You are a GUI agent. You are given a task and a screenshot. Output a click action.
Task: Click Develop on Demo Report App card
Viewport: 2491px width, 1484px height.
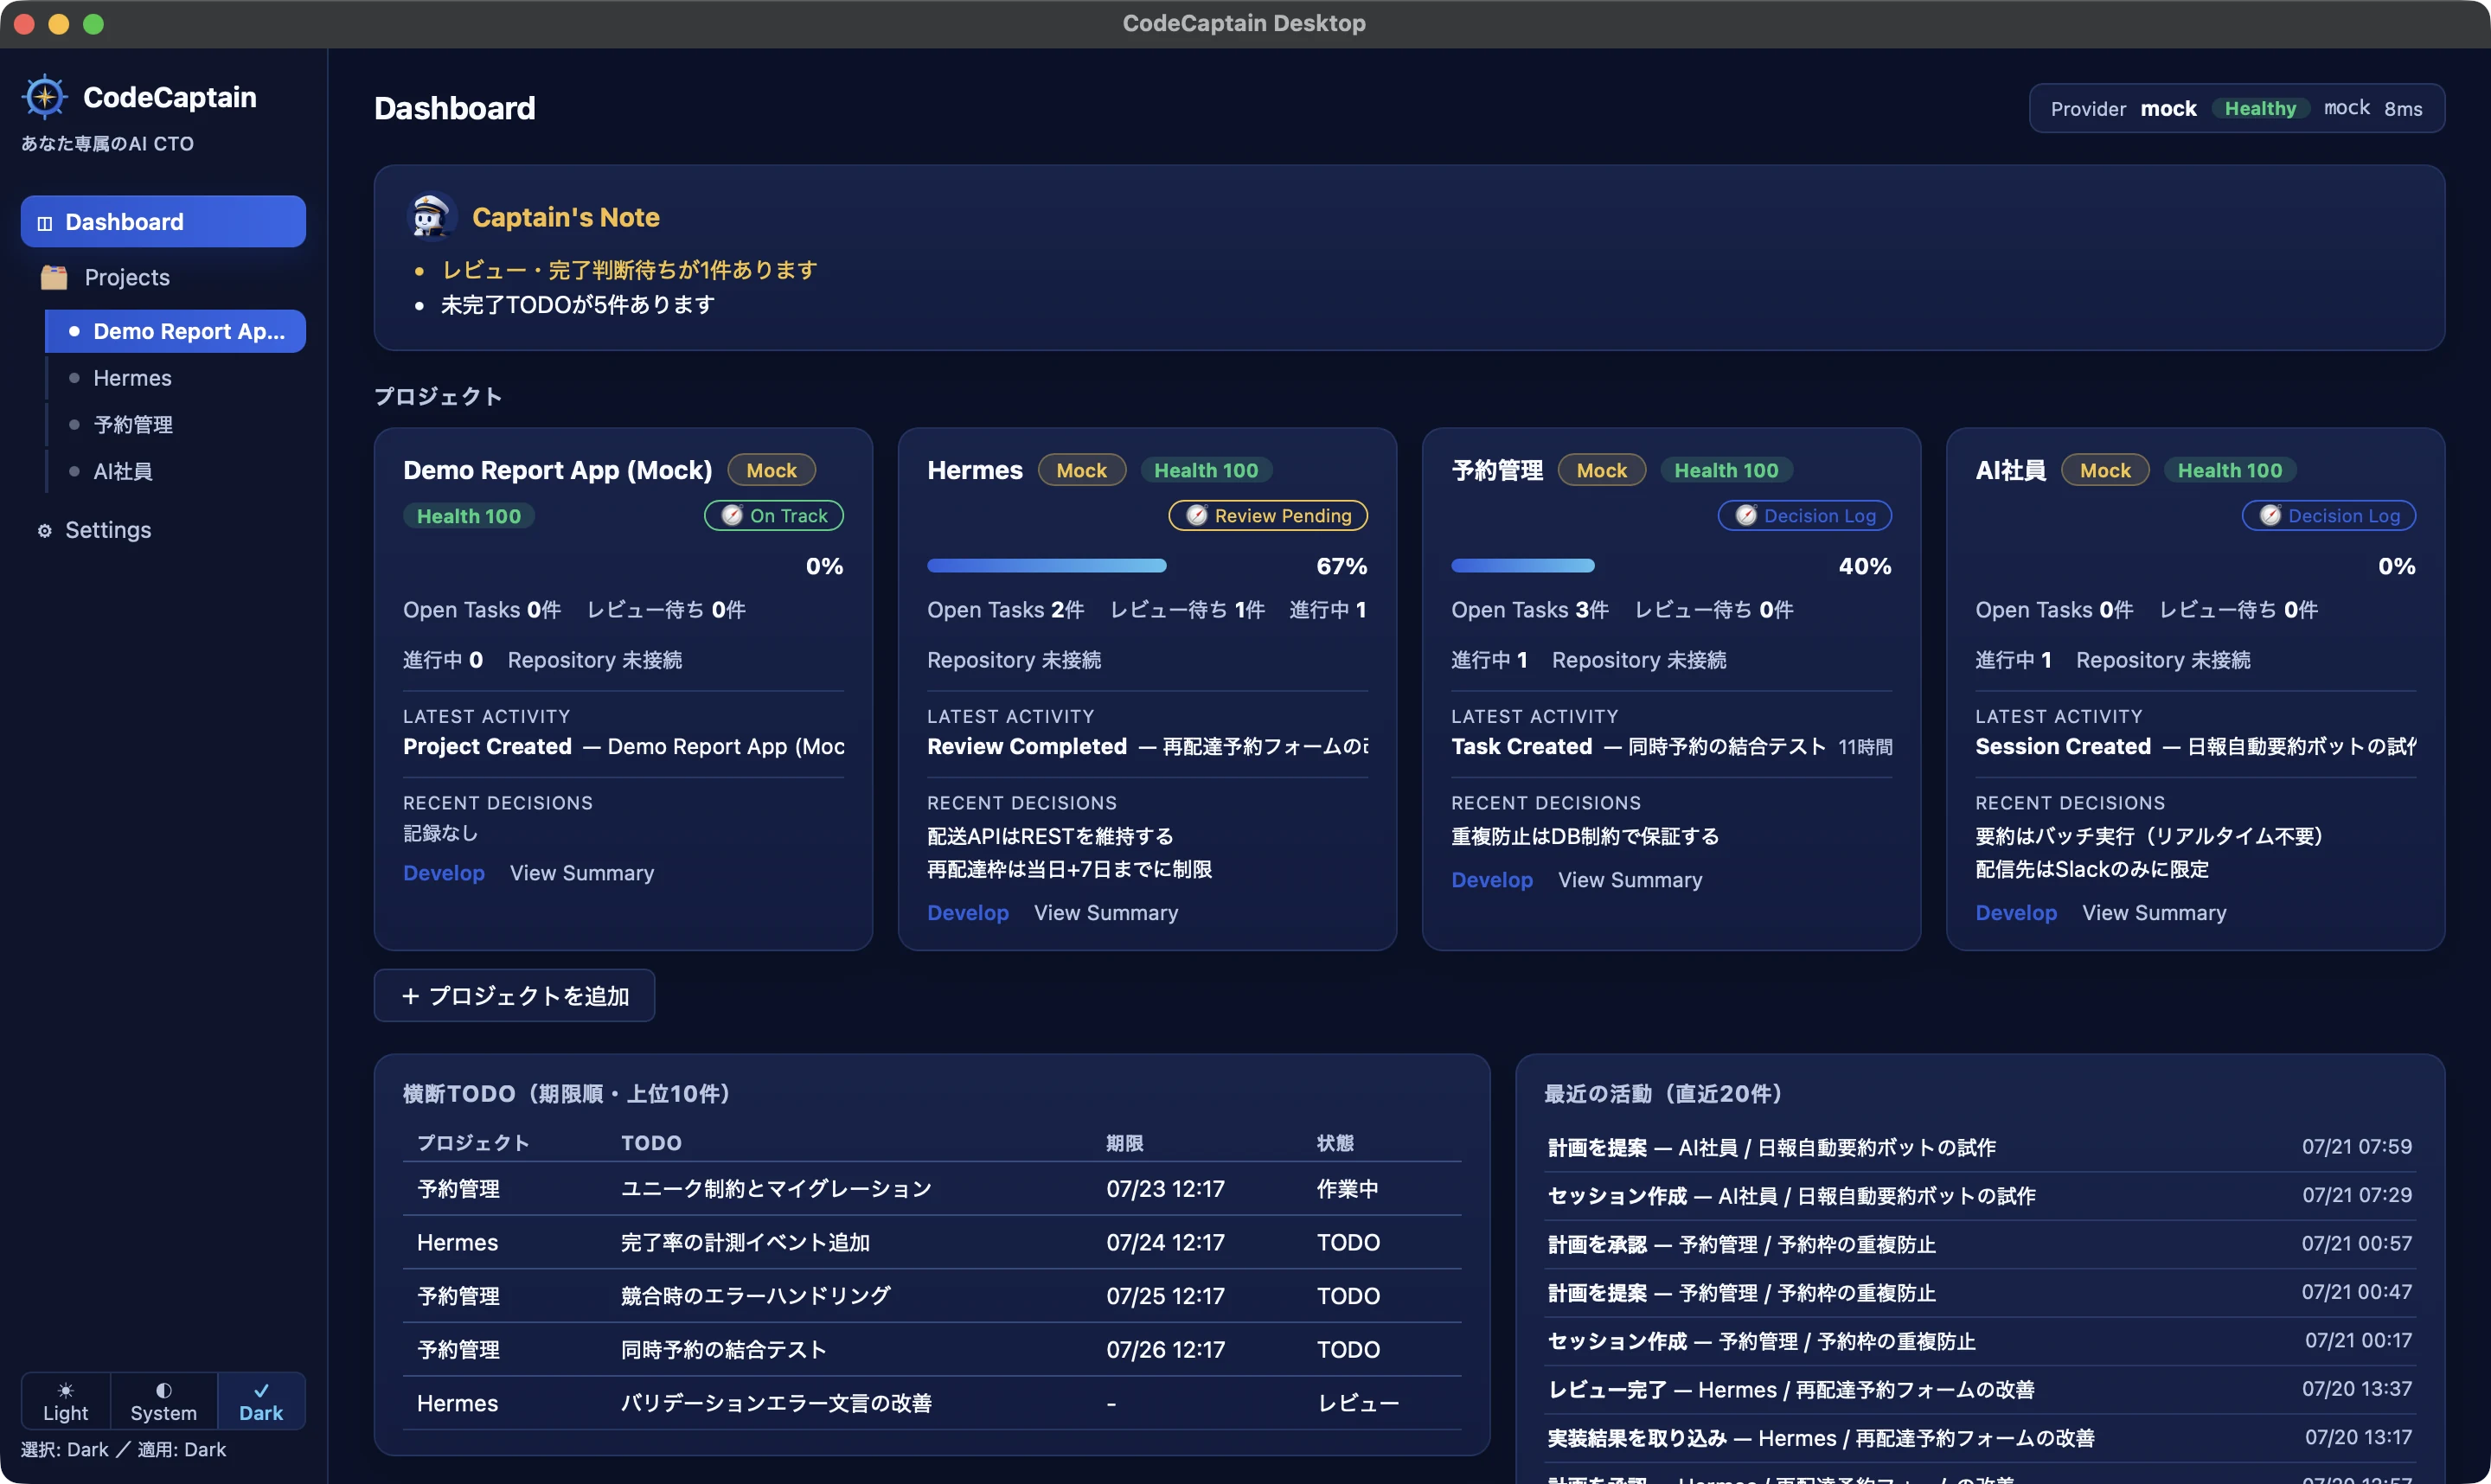point(444,873)
